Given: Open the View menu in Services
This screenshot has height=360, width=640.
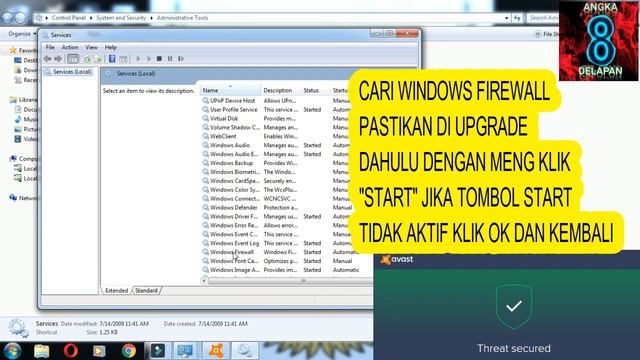Looking at the screenshot, I should click(91, 47).
